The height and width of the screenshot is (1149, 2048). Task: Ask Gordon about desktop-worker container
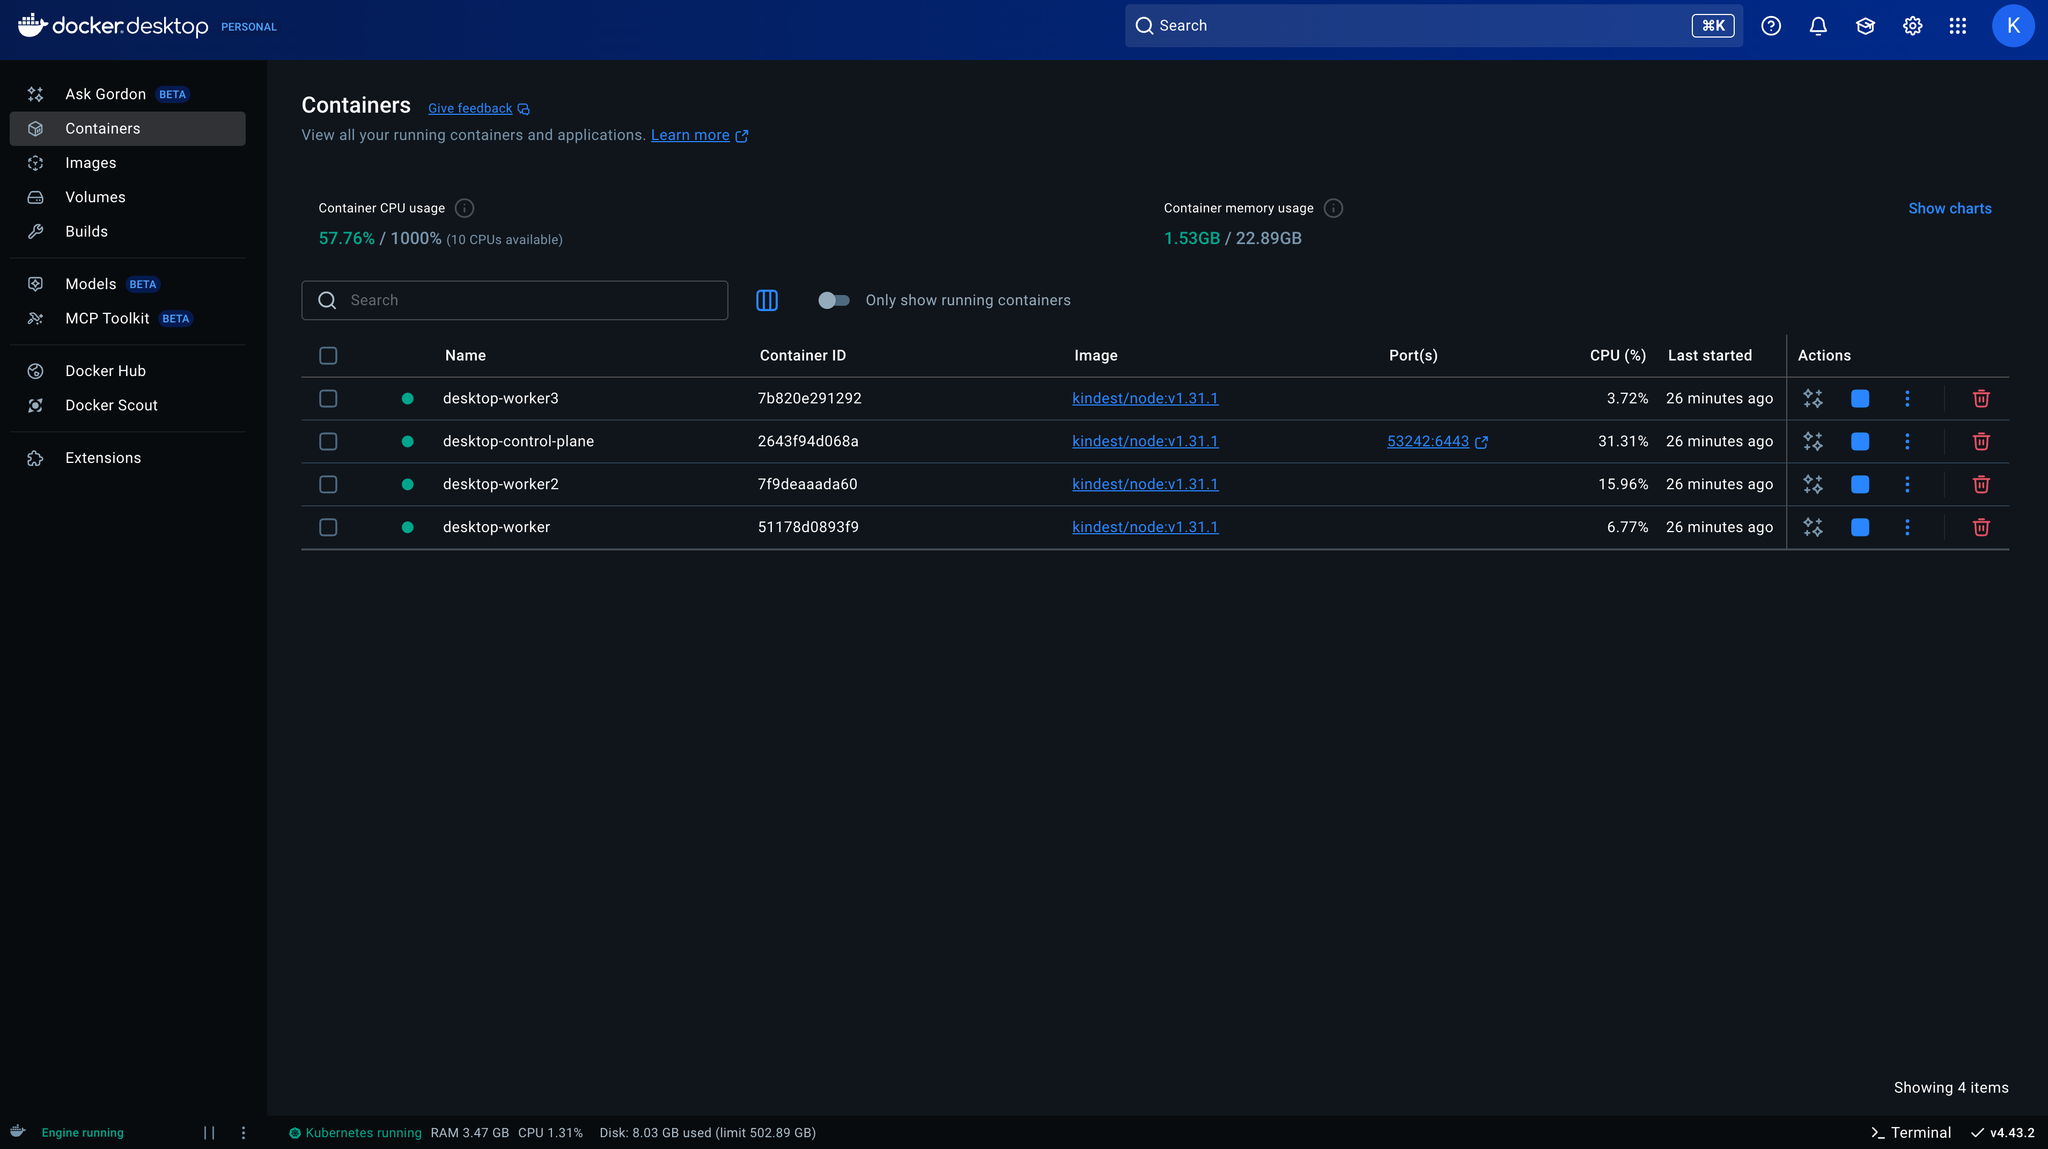pos(1813,527)
